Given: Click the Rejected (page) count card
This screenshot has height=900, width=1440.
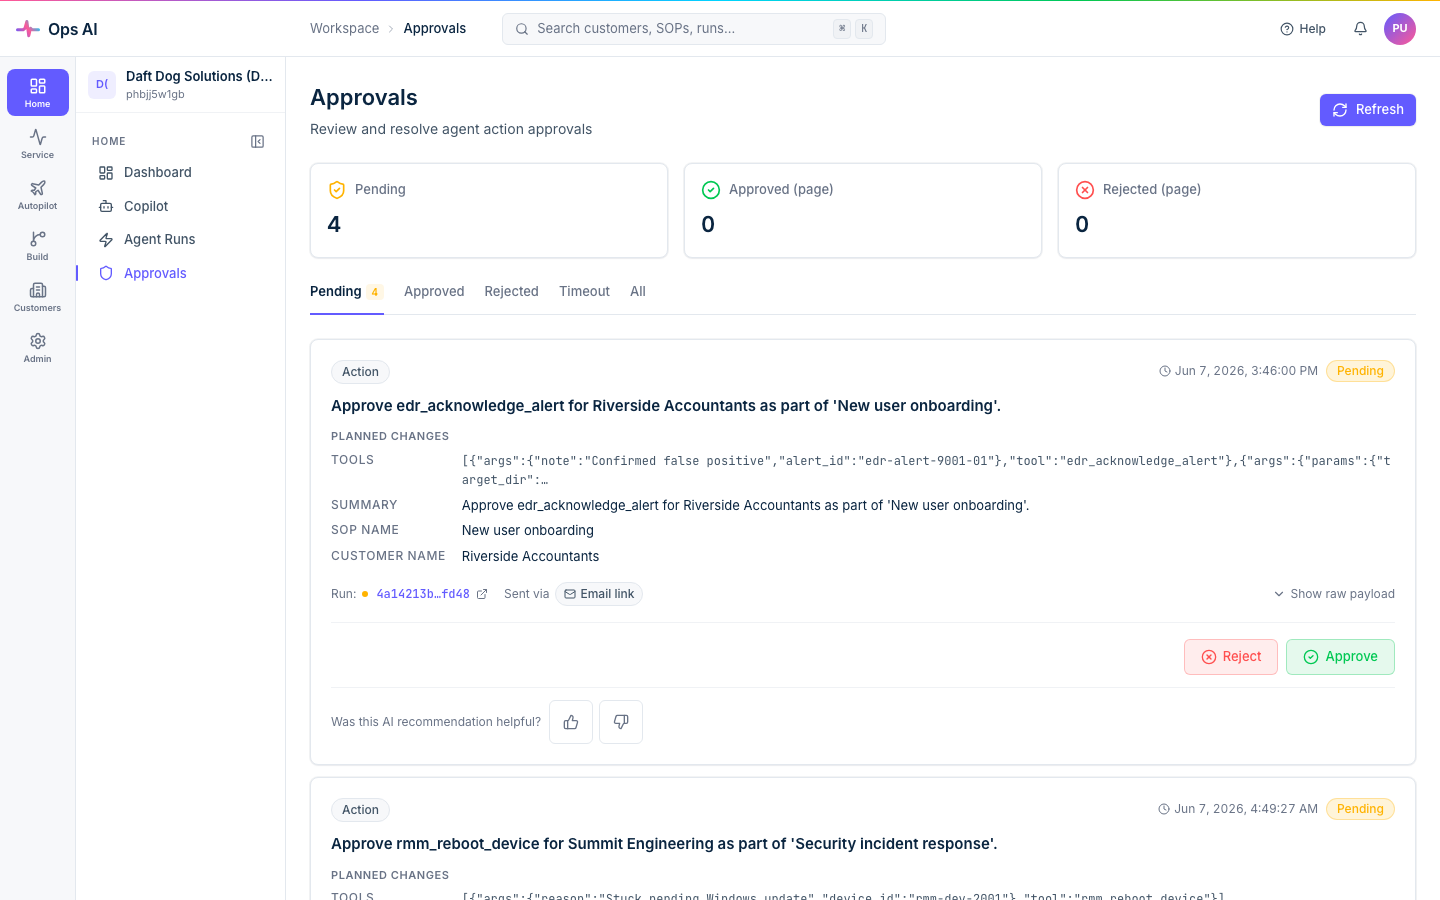Looking at the screenshot, I should click(1237, 211).
